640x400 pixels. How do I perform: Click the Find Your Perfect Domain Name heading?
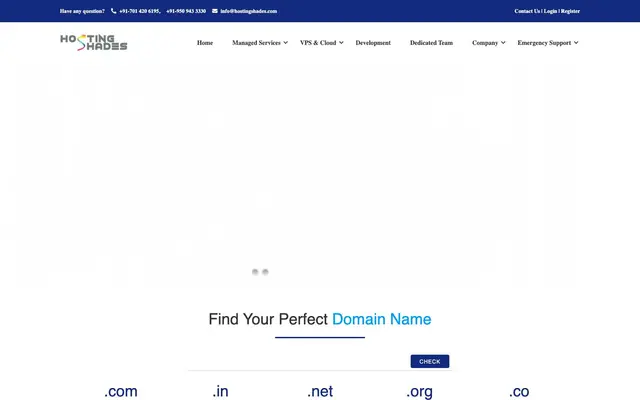(x=320, y=319)
